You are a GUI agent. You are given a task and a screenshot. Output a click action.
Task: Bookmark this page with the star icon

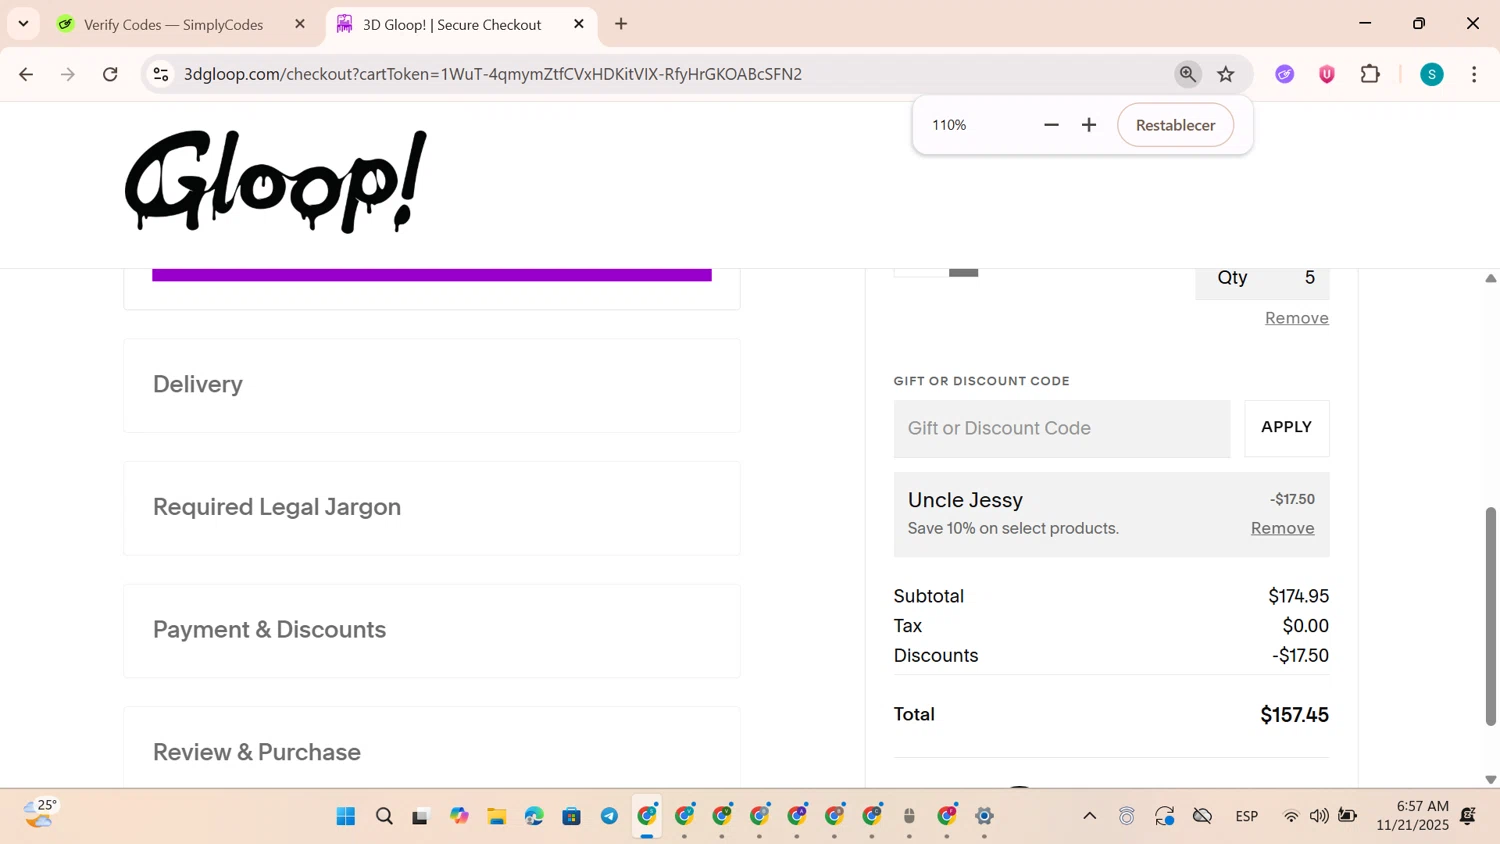(1226, 74)
